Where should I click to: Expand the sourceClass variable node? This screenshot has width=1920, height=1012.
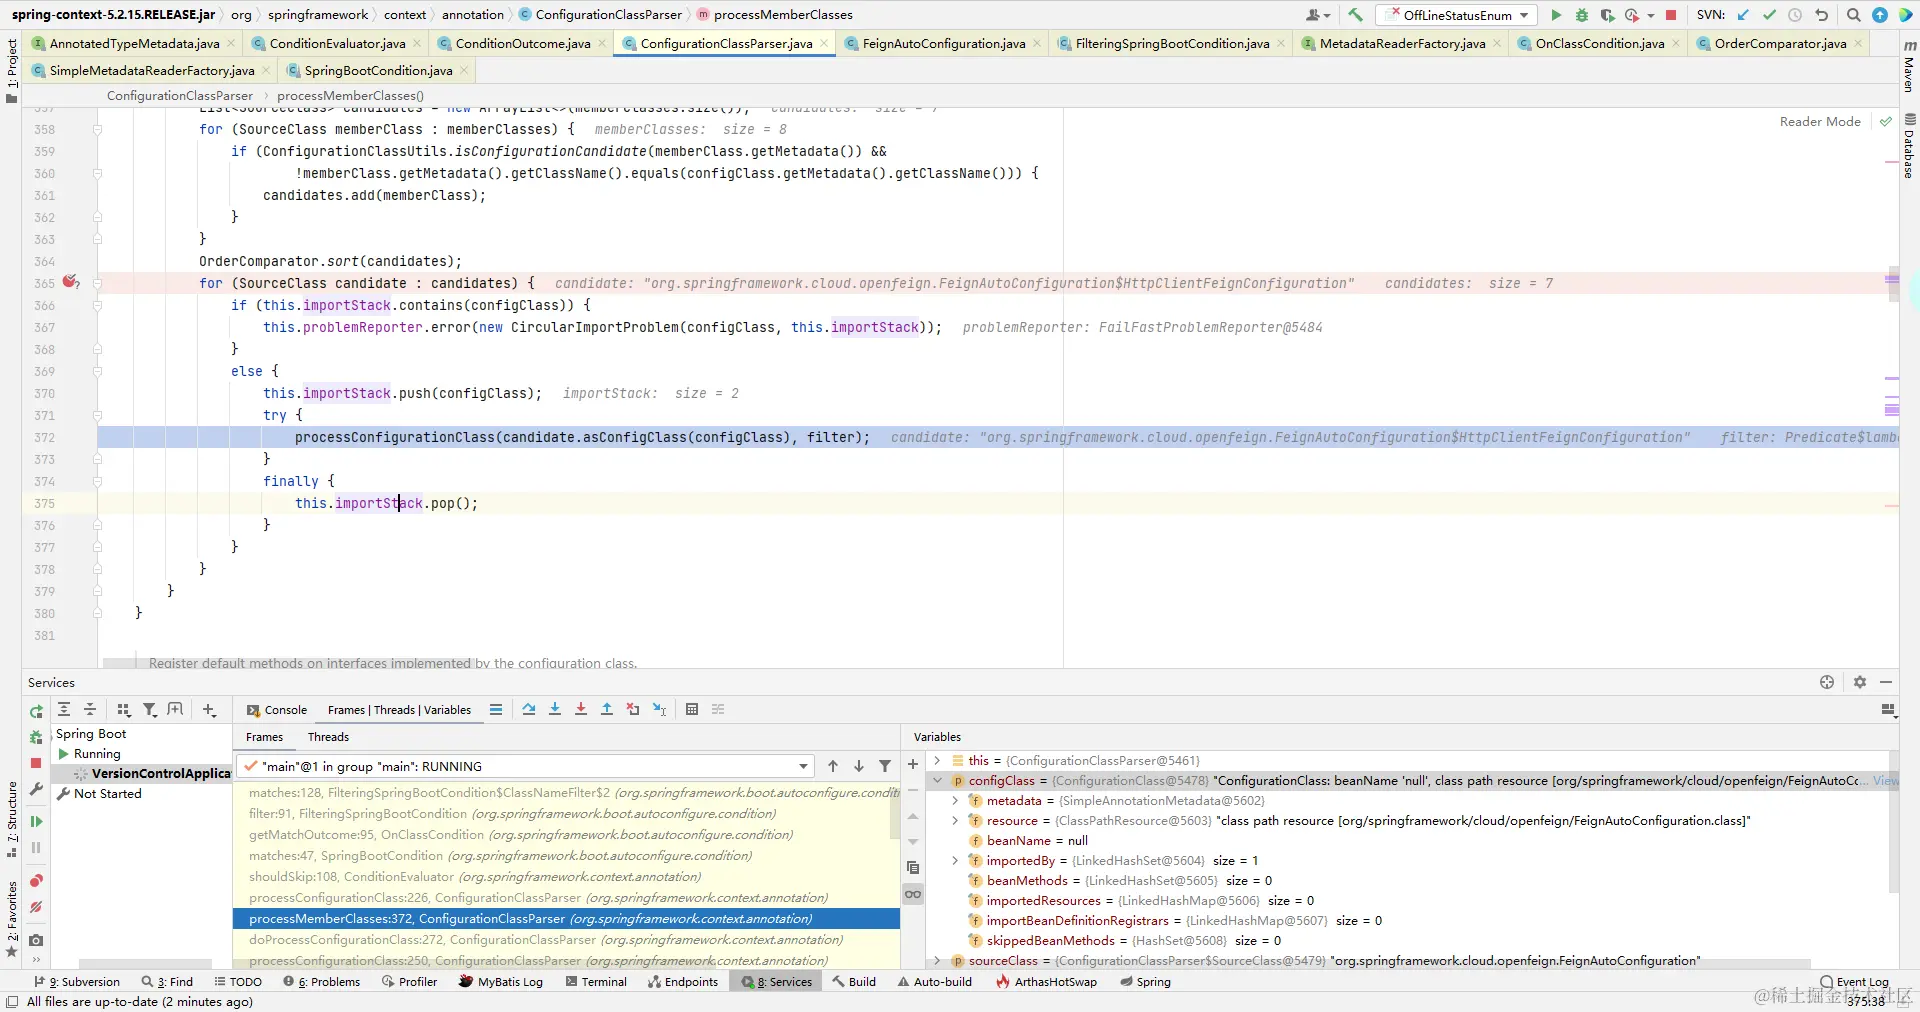click(937, 960)
